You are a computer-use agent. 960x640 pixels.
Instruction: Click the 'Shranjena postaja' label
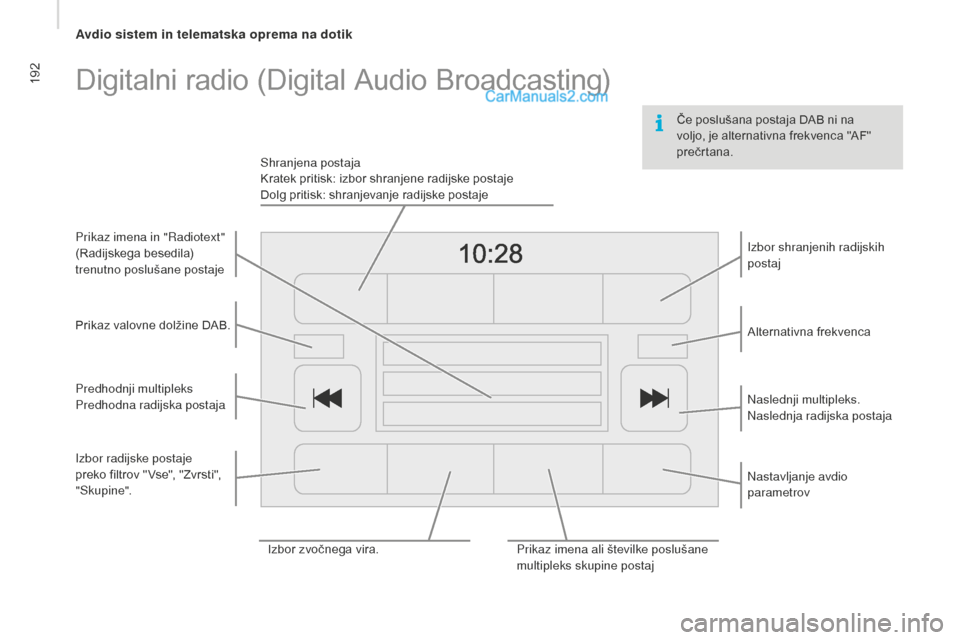[x=310, y=162]
